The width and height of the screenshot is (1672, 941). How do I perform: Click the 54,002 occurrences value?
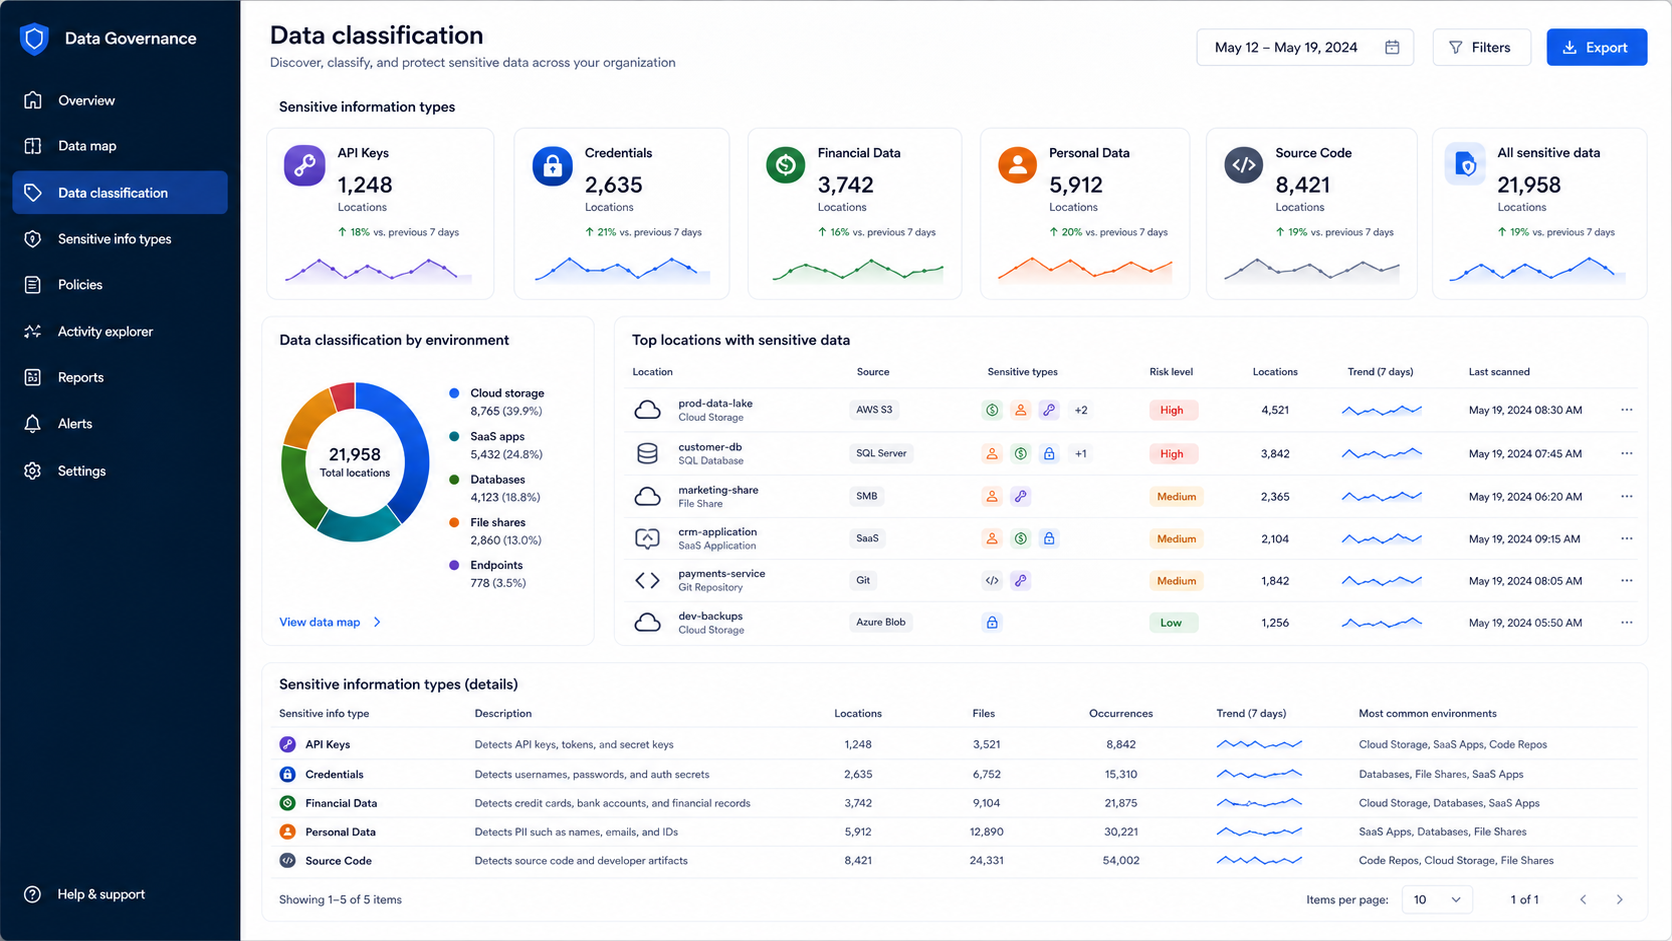(1121, 860)
